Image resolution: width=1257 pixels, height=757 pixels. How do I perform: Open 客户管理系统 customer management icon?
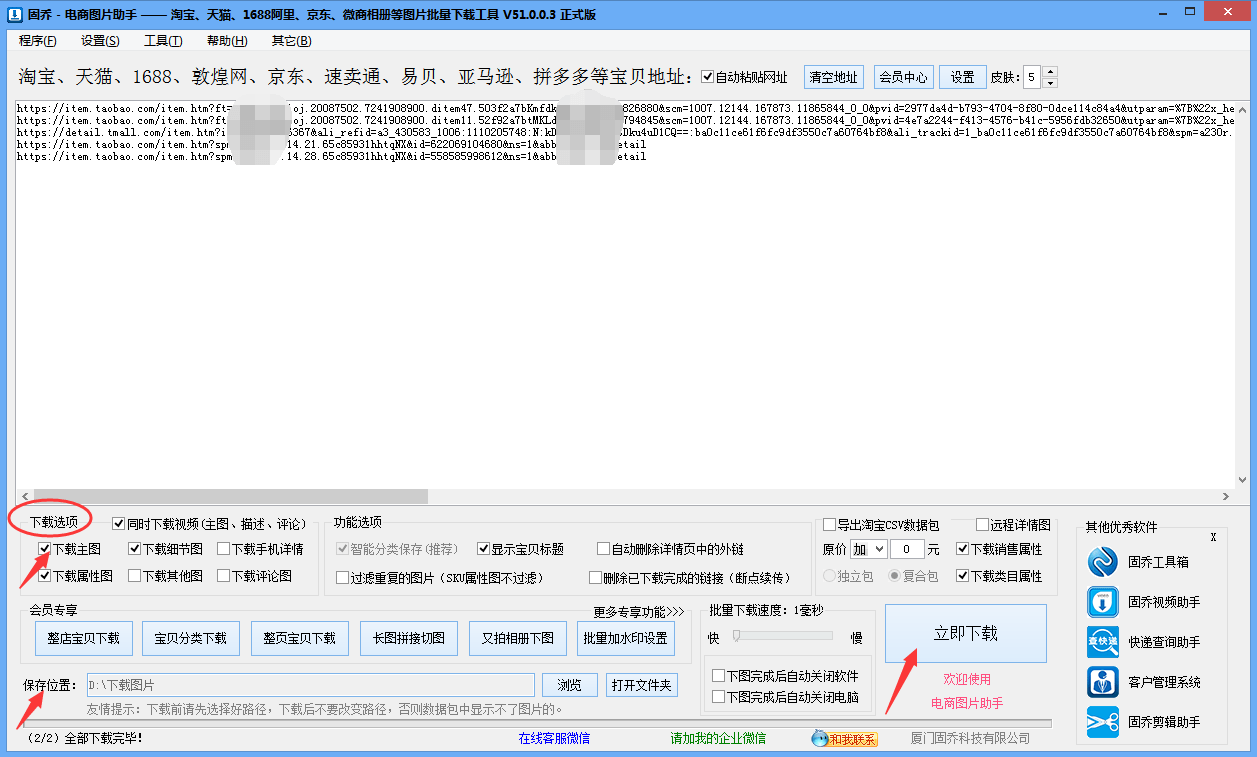1102,681
